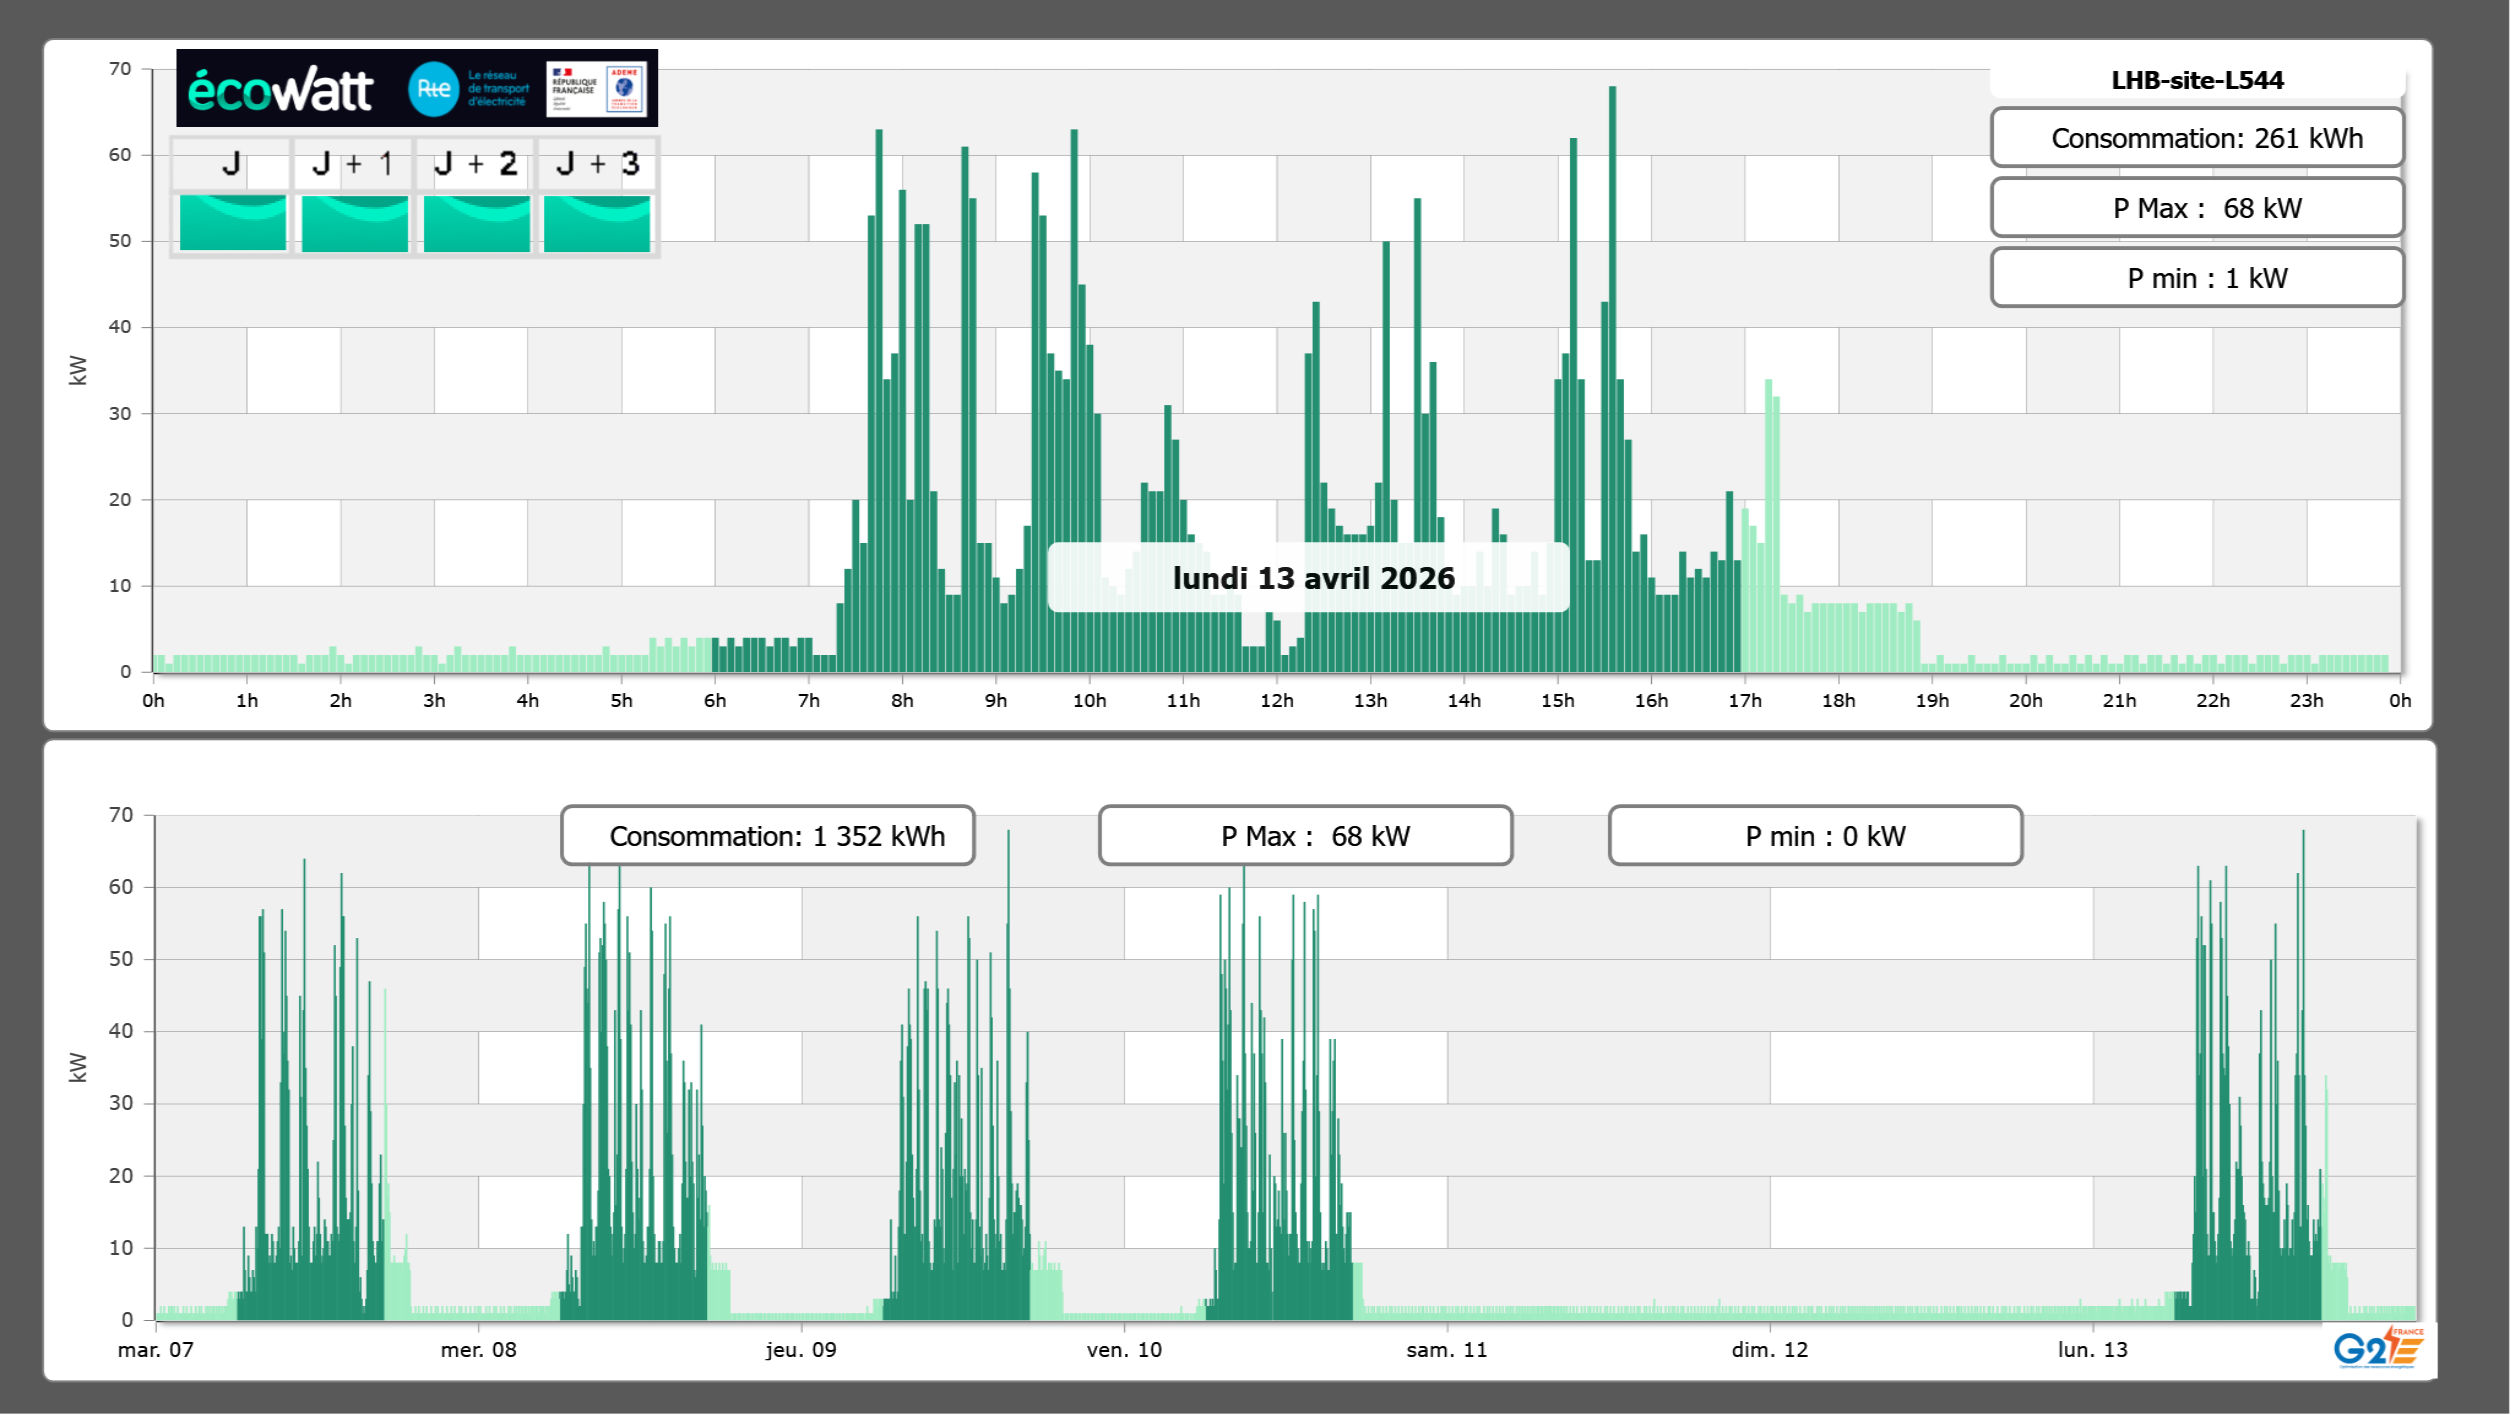Select the J + 1 day label

(x=353, y=164)
